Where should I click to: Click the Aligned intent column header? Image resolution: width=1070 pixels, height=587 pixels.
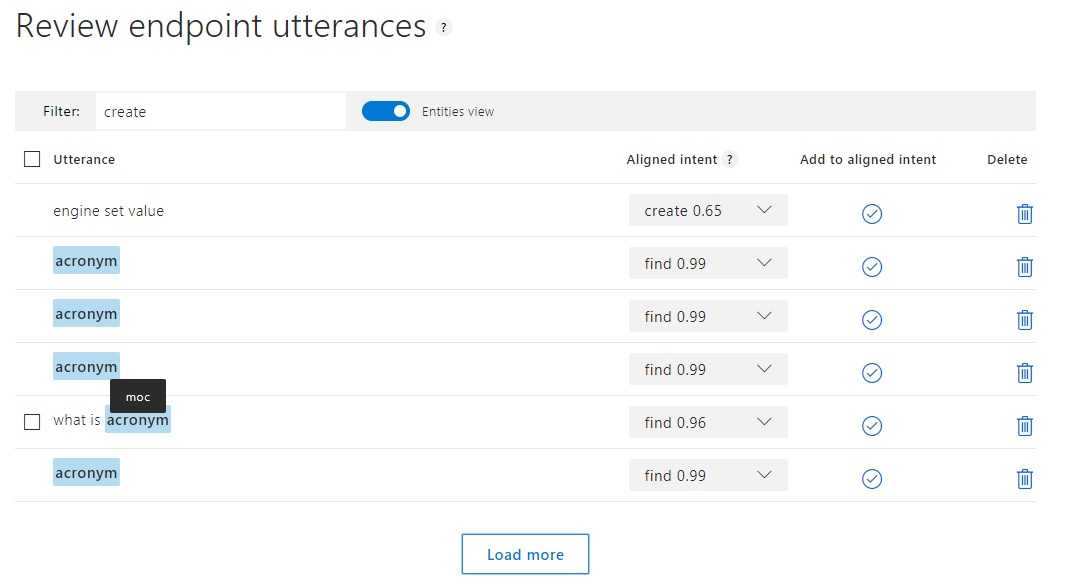click(x=671, y=160)
